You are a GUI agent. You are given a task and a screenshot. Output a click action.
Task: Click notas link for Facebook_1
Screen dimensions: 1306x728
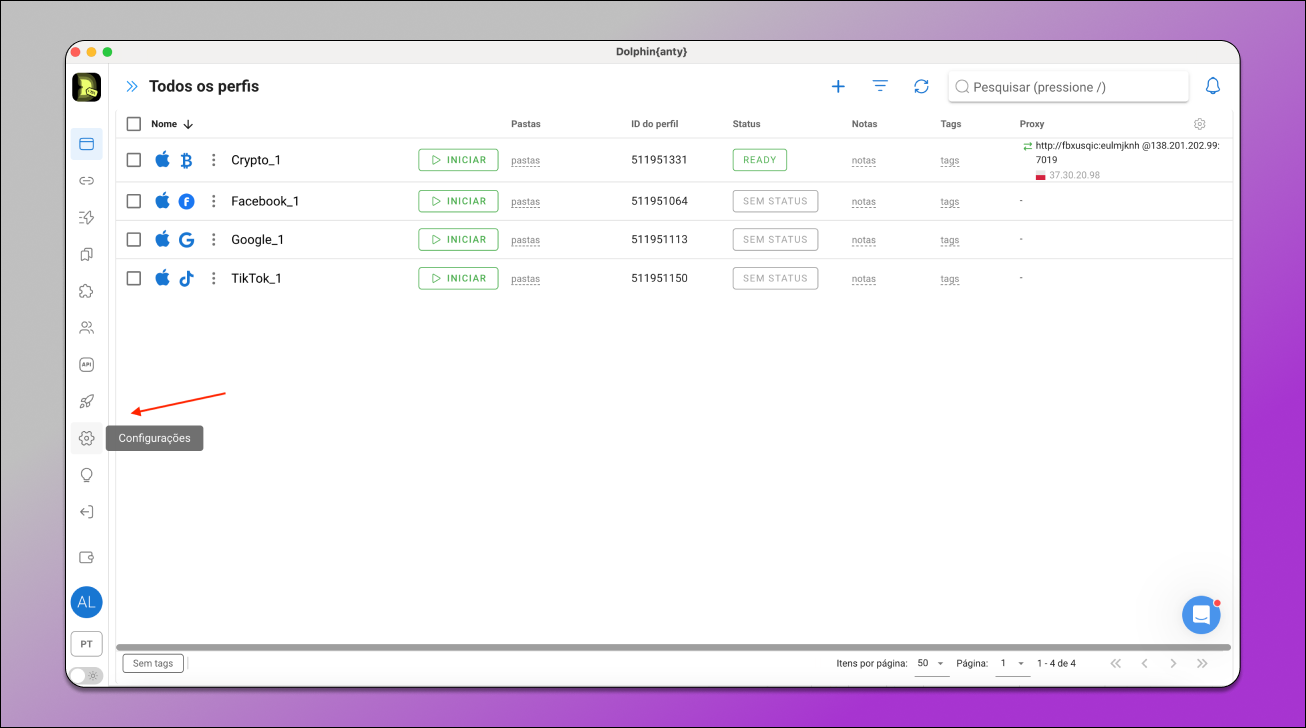tap(864, 202)
